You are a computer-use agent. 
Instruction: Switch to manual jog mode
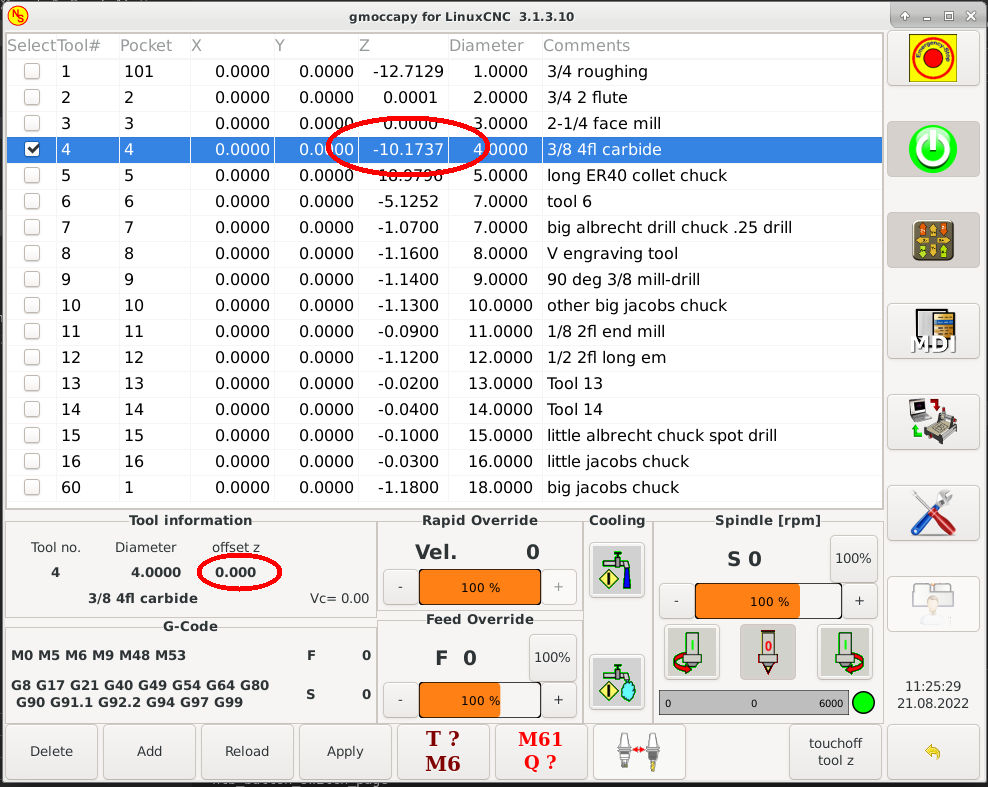pos(933,240)
